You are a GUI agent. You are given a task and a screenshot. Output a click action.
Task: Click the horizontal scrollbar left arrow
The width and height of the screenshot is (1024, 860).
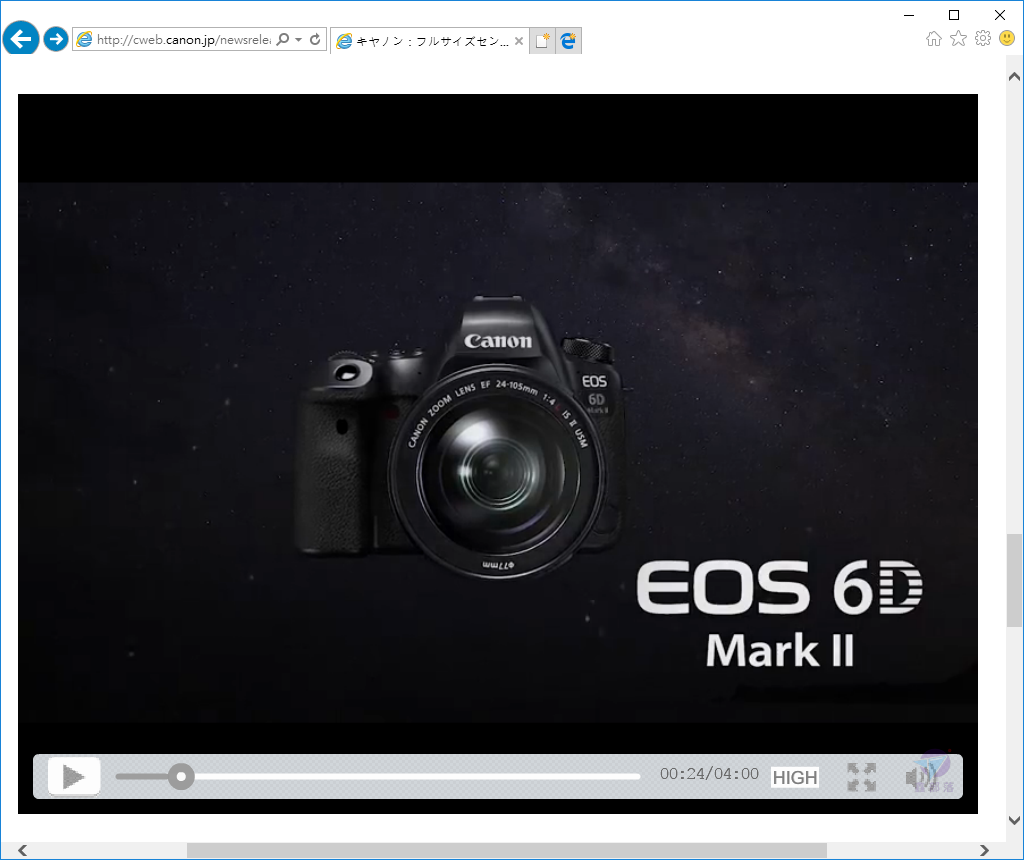pos(23,850)
